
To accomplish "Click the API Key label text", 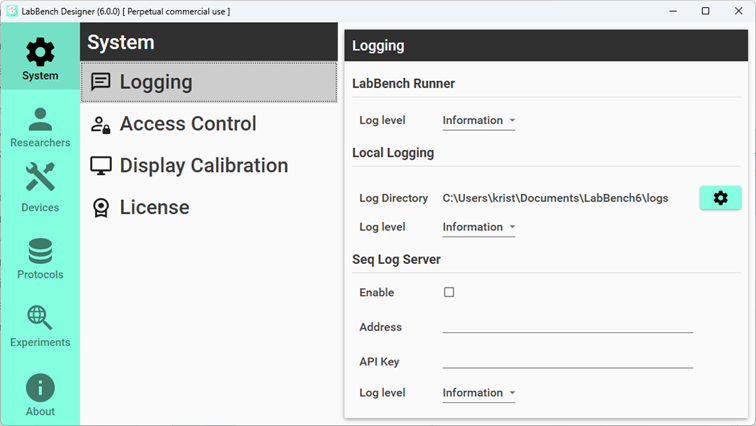I will (379, 361).
